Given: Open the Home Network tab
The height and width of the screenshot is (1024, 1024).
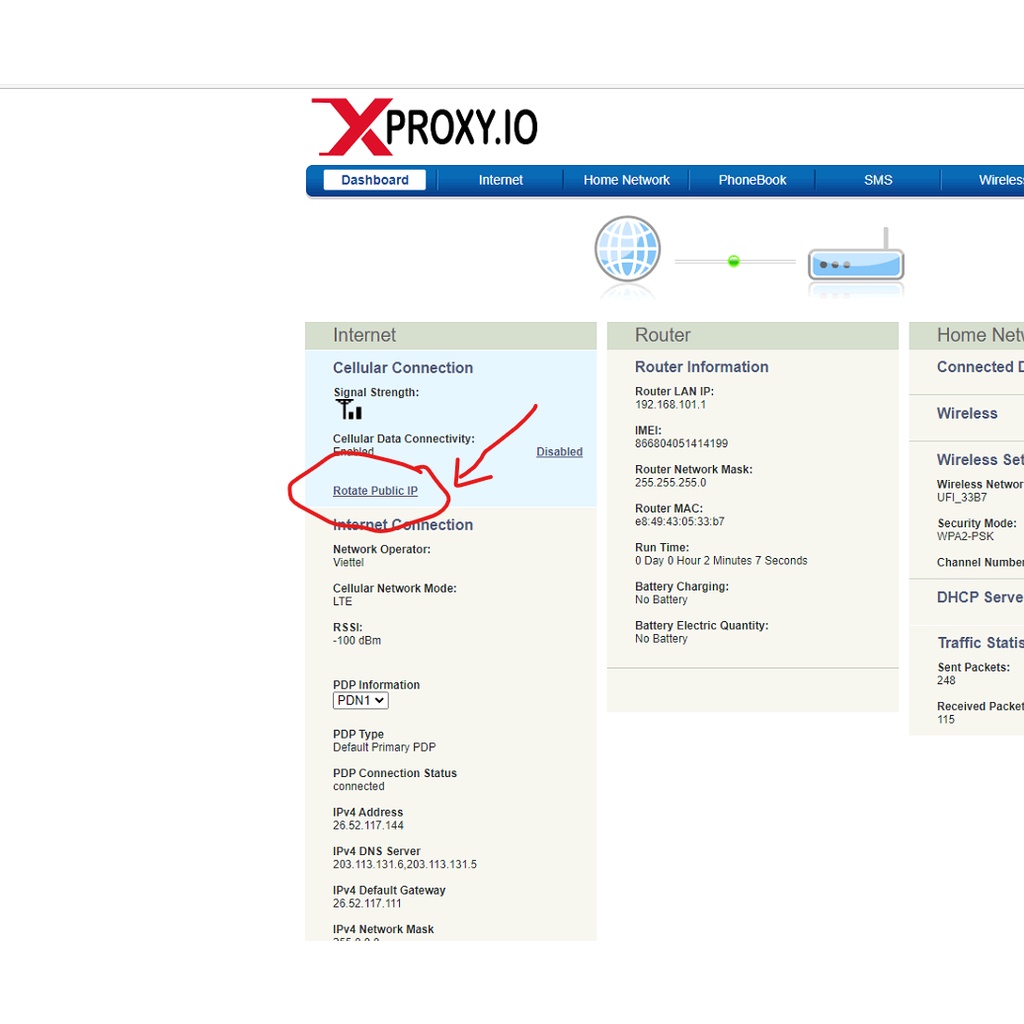Looking at the screenshot, I should point(626,180).
